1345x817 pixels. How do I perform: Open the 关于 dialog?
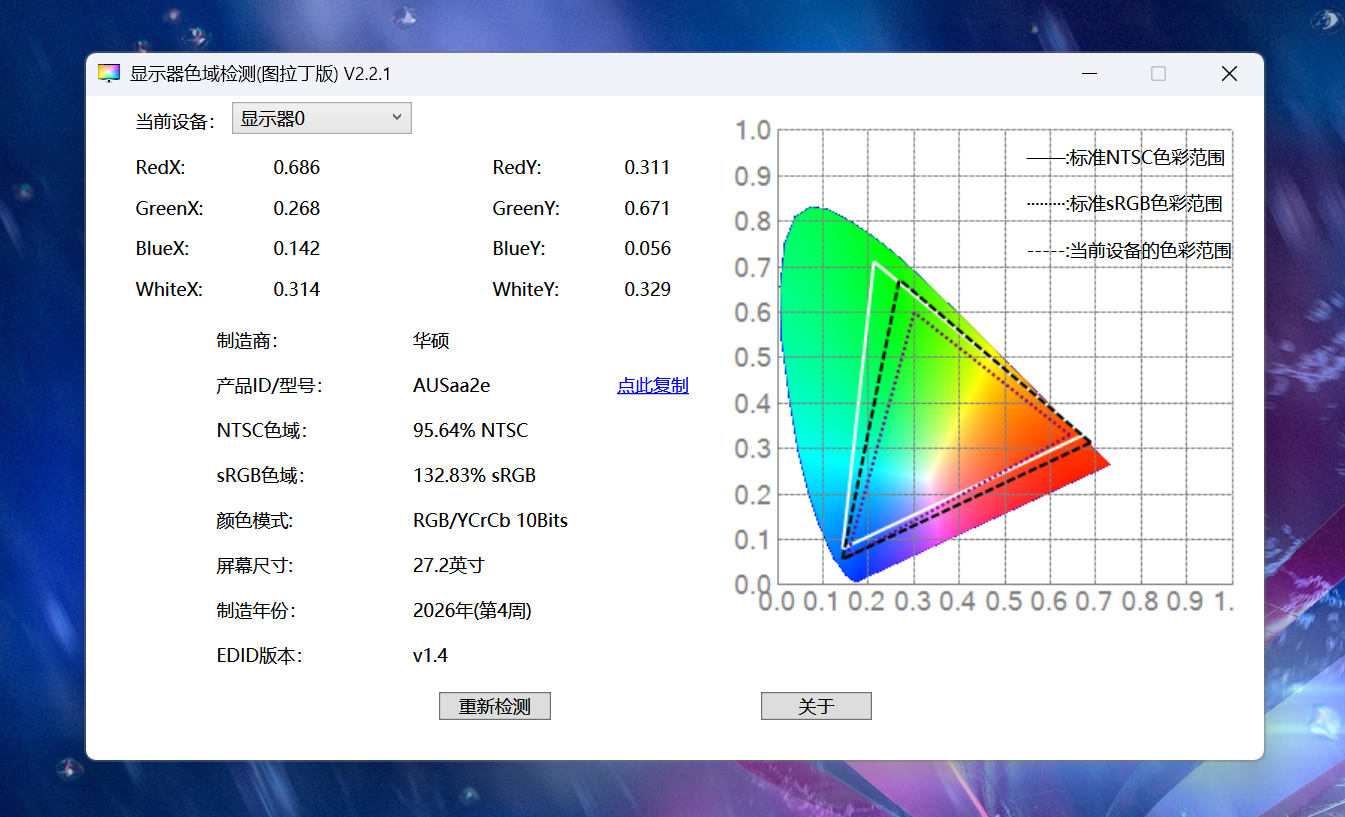815,705
